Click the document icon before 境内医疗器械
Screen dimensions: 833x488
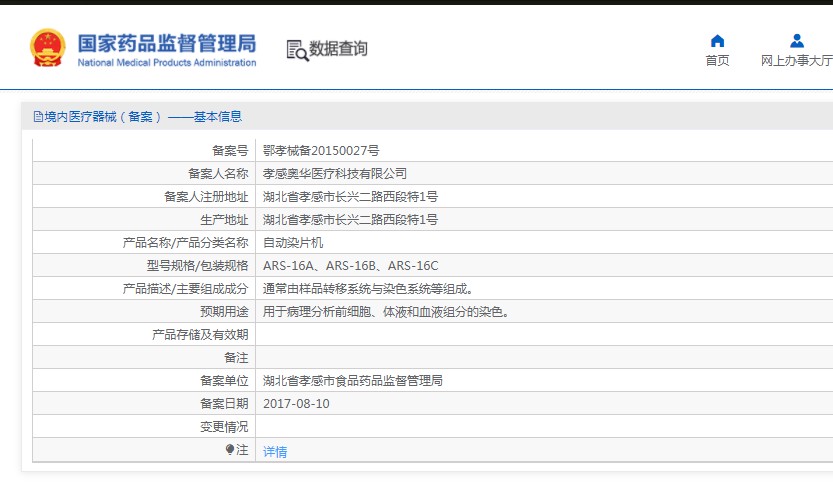tap(38, 116)
